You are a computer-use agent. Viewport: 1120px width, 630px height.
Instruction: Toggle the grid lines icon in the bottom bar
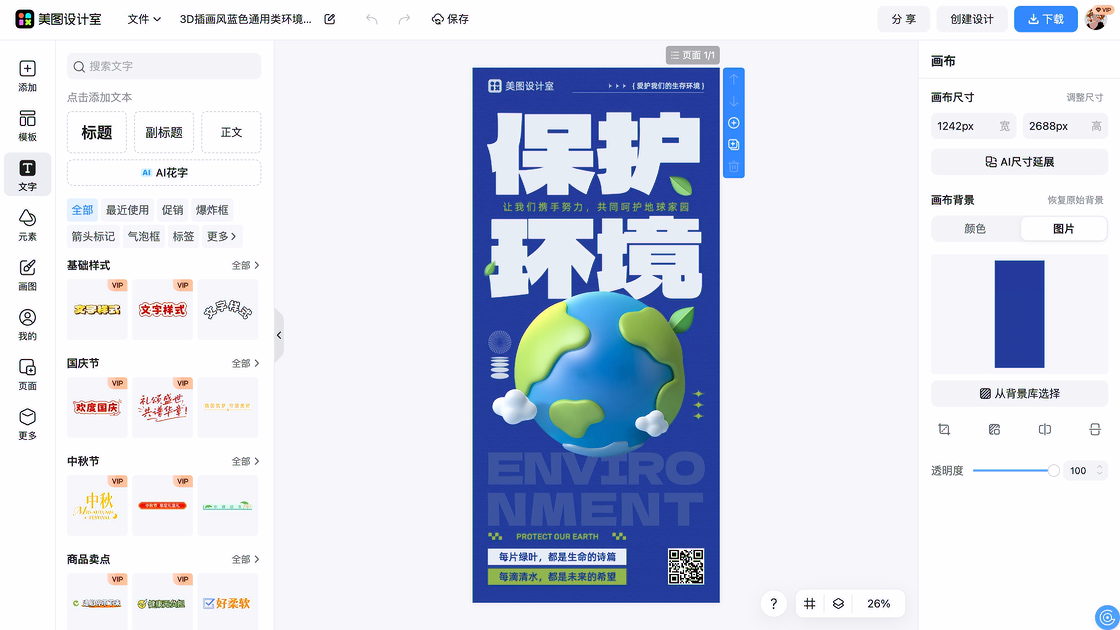tap(810, 604)
